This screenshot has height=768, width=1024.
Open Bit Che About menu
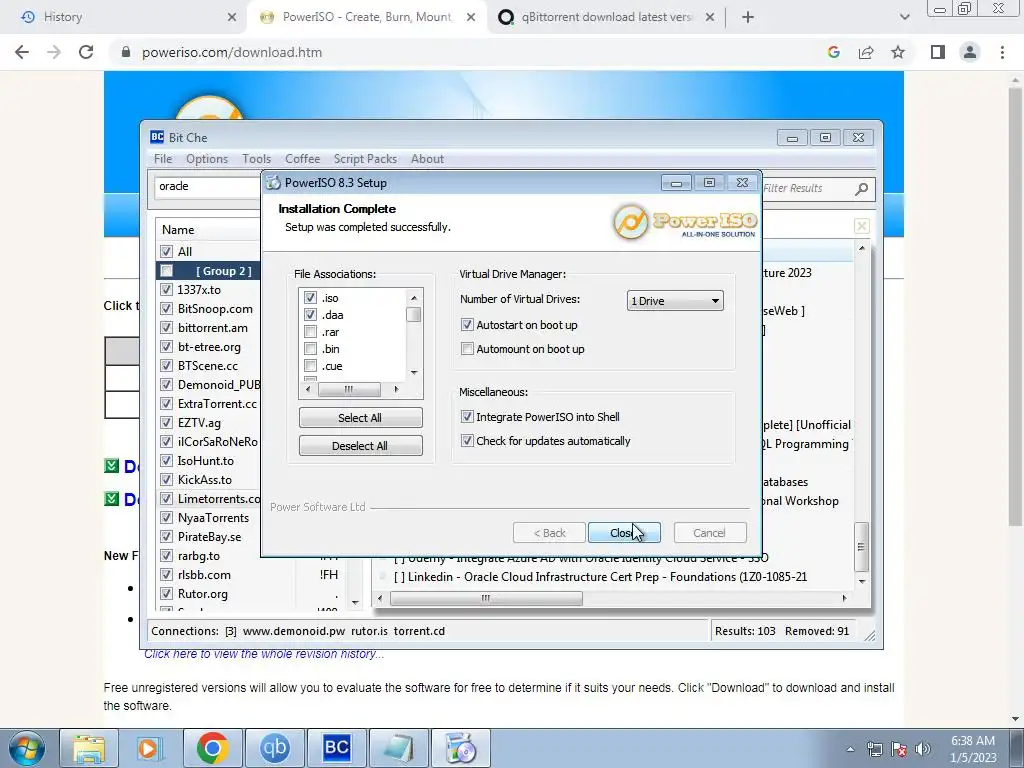click(x=427, y=159)
